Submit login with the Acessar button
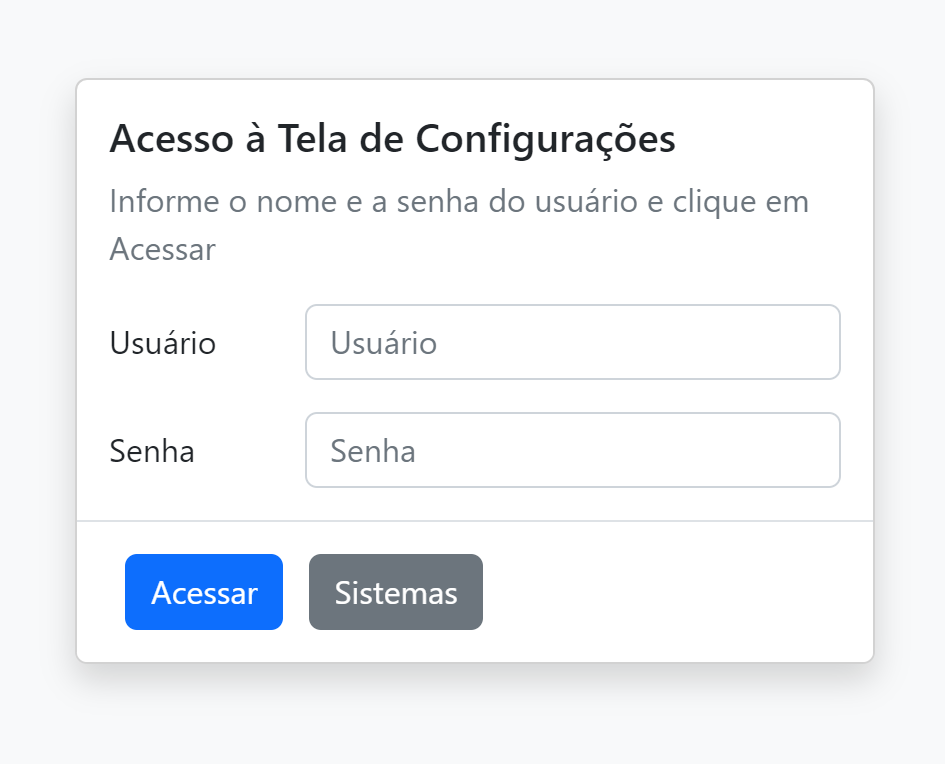The image size is (945, 764). 204,592
